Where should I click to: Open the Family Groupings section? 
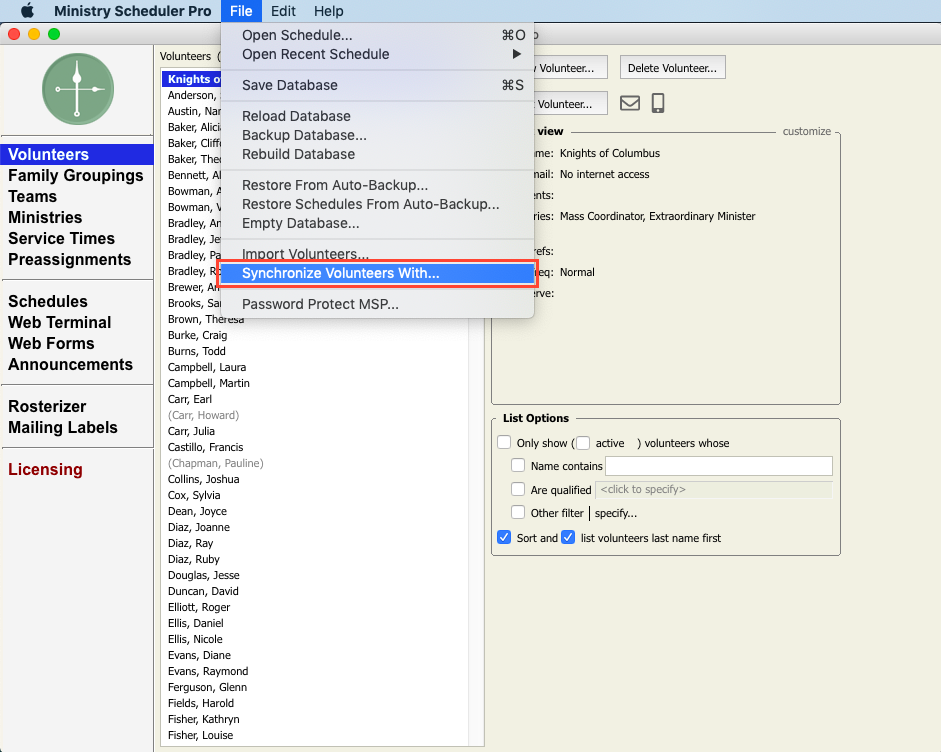point(76,175)
